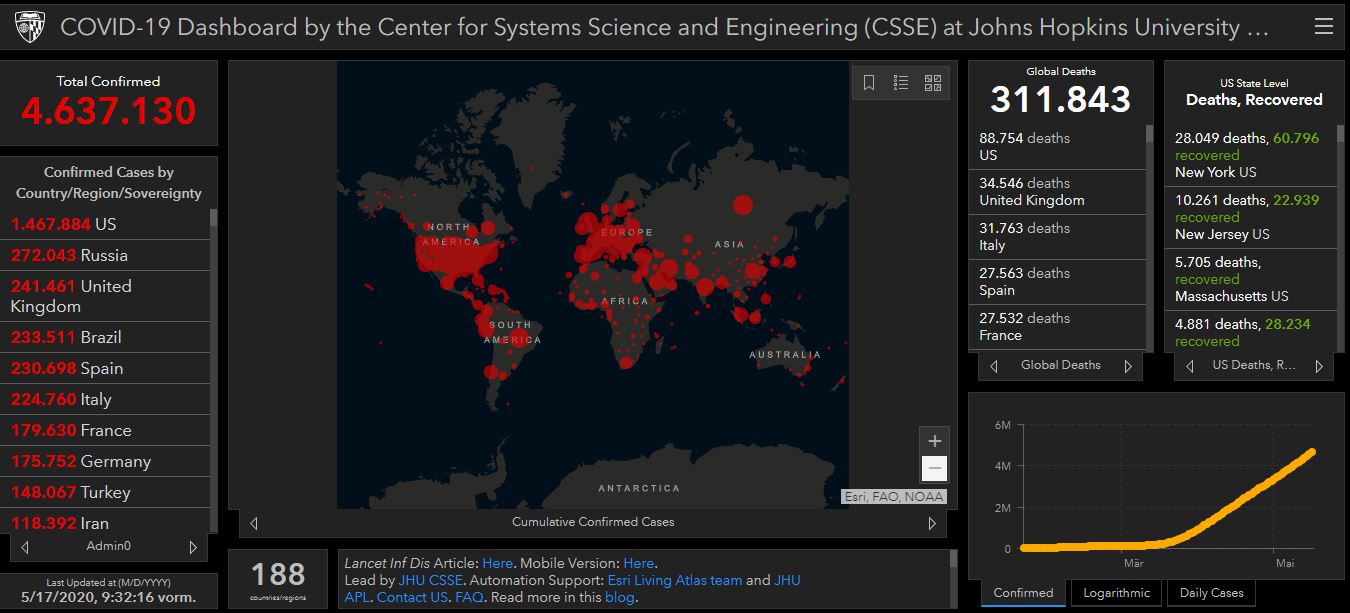Zoom in on the map
Image resolution: width=1350 pixels, height=613 pixels.
pyautogui.click(x=934, y=441)
